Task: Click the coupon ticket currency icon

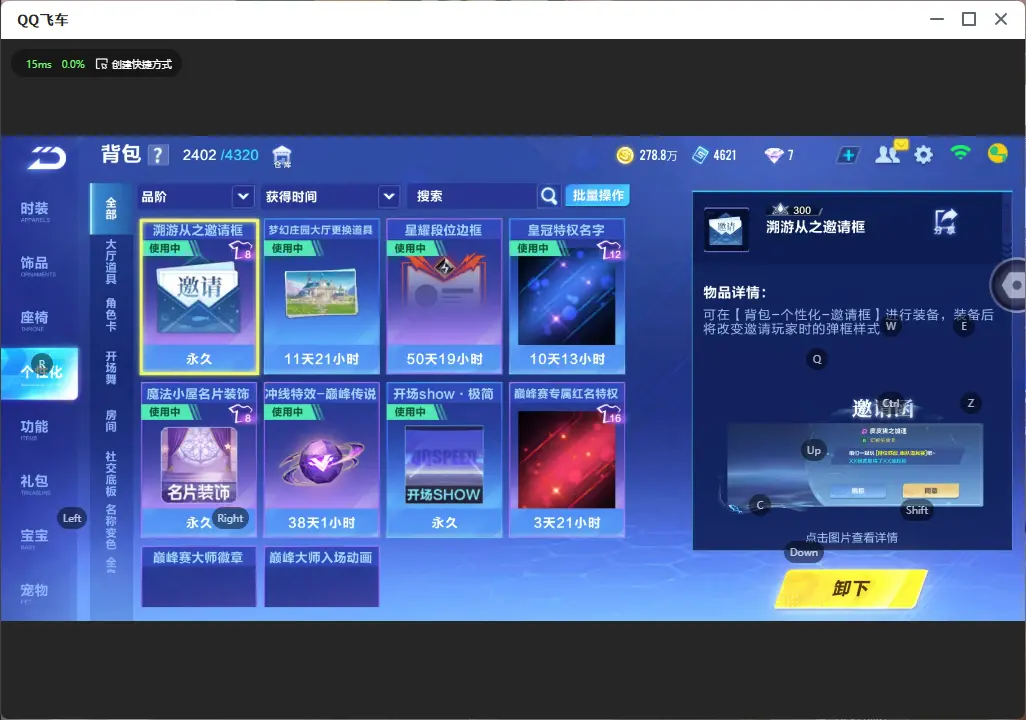Action: [x=700, y=155]
